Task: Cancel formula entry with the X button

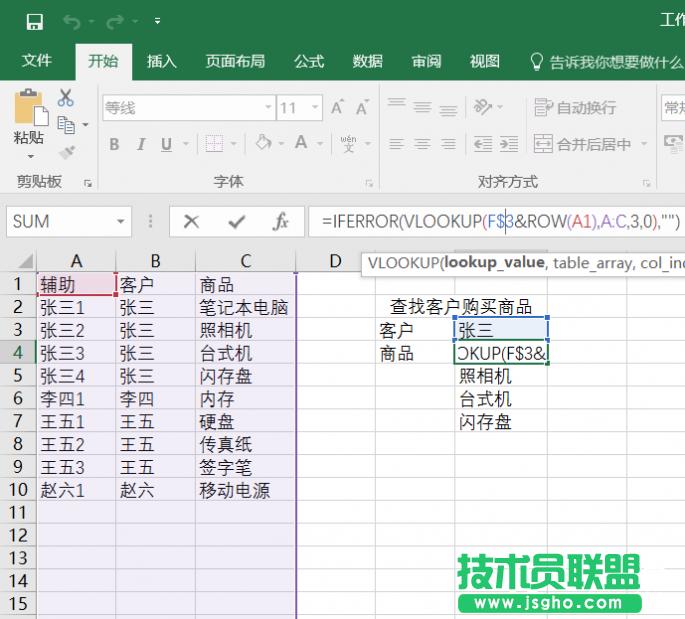Action: [x=191, y=221]
